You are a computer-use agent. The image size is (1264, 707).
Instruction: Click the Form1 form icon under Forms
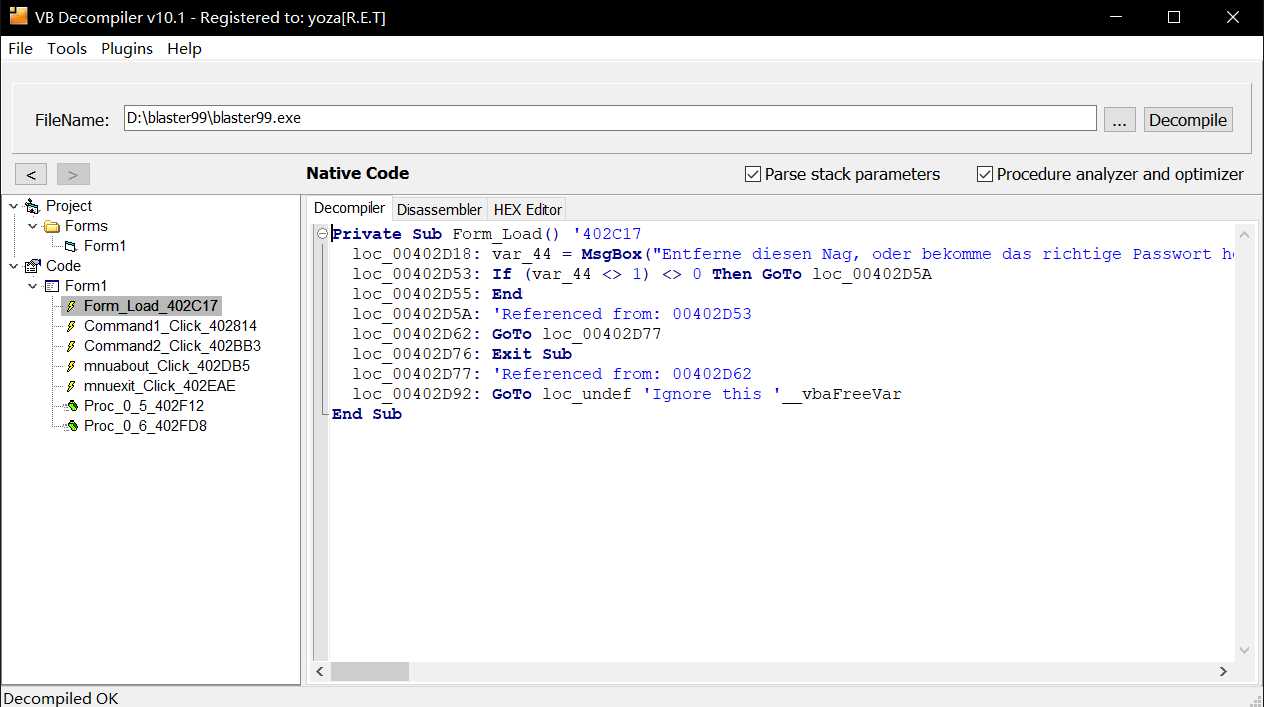[71, 246]
